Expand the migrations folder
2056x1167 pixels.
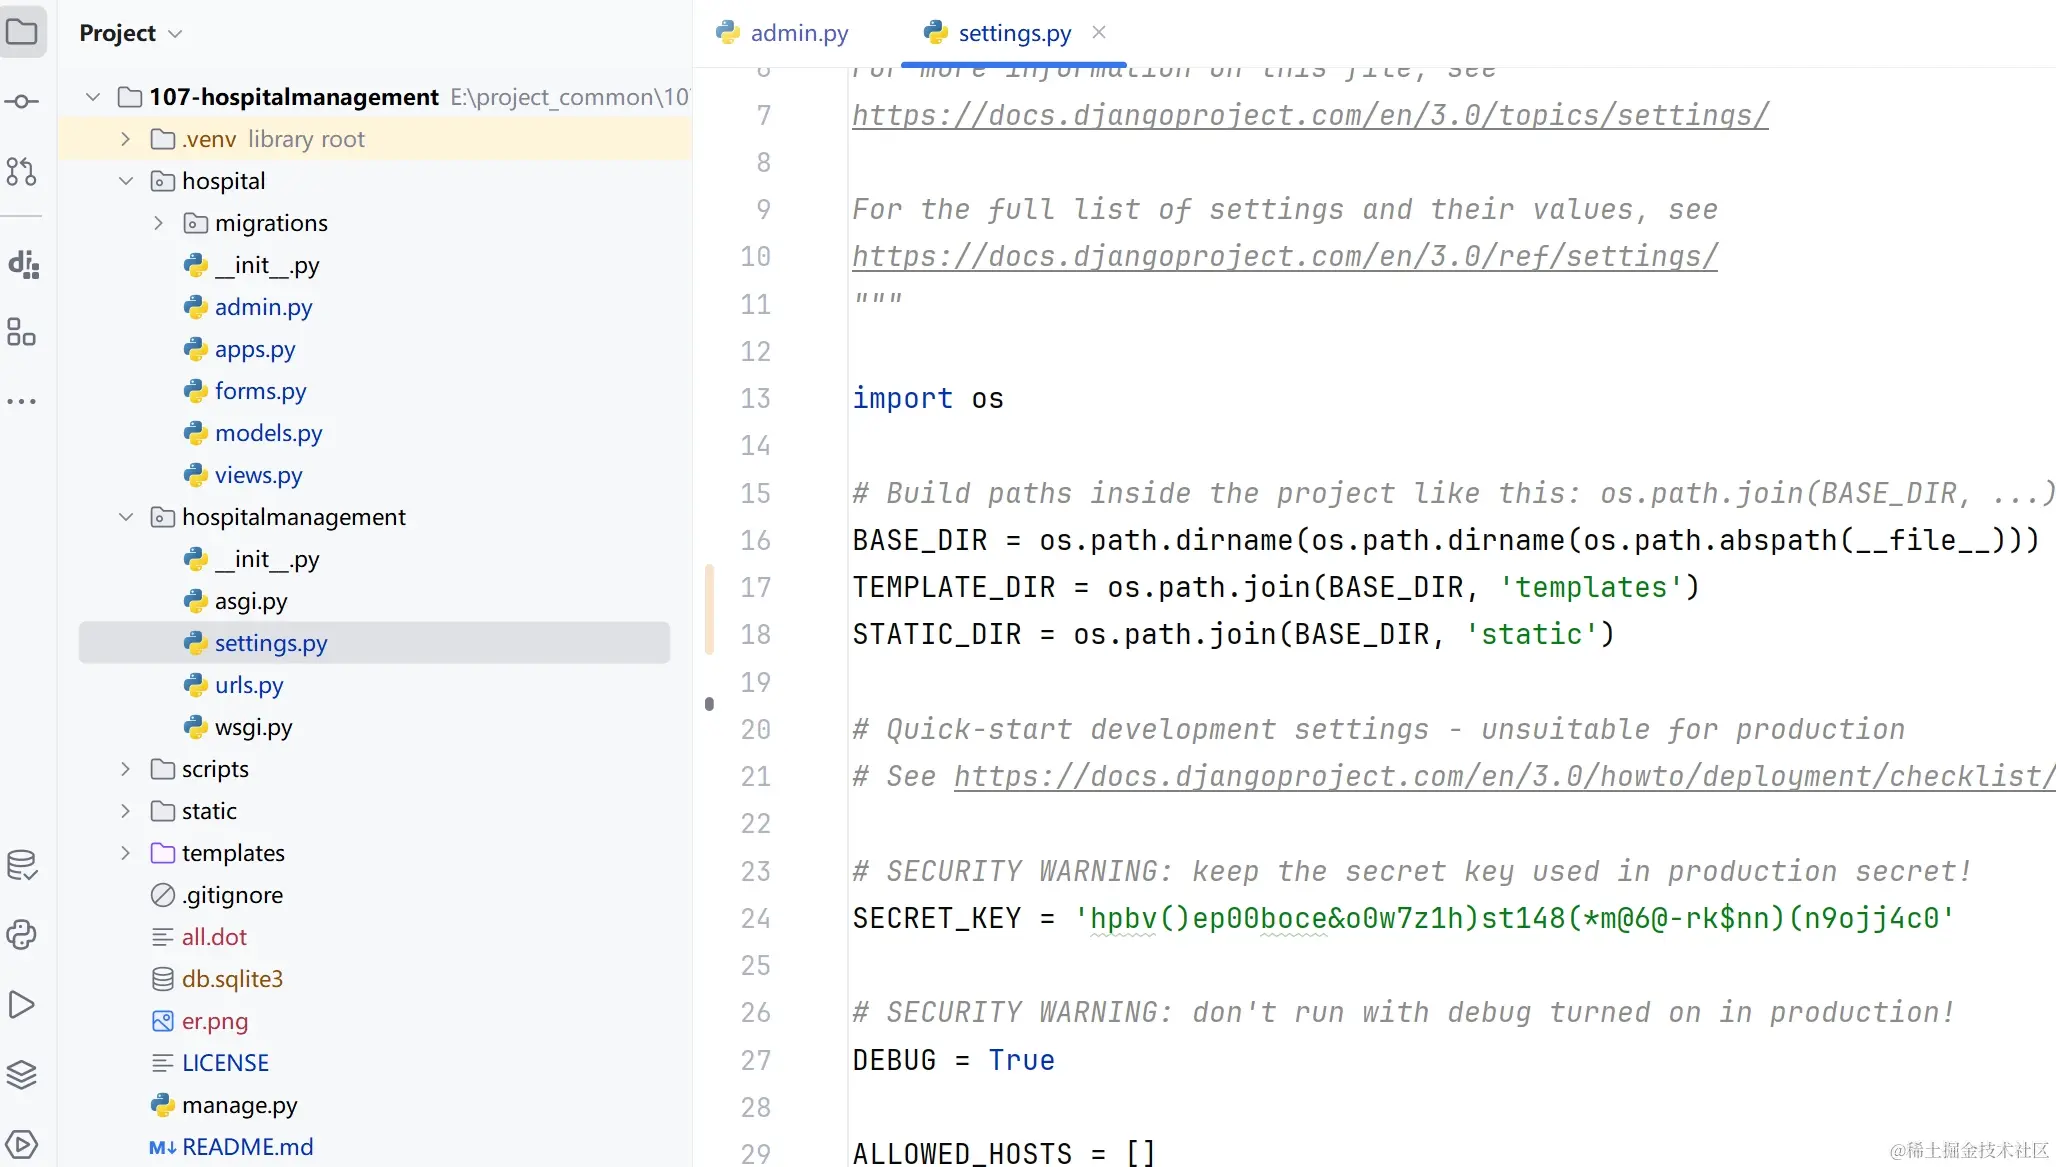(x=158, y=223)
